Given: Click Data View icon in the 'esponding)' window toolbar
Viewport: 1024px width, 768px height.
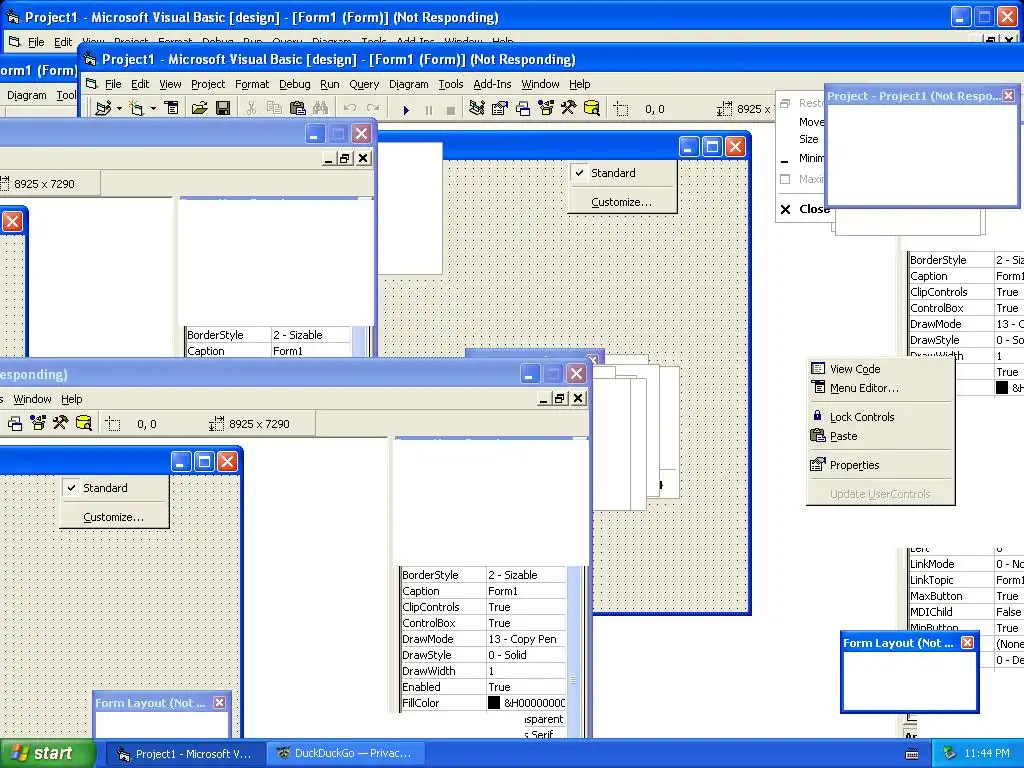Looking at the screenshot, I should (84, 423).
